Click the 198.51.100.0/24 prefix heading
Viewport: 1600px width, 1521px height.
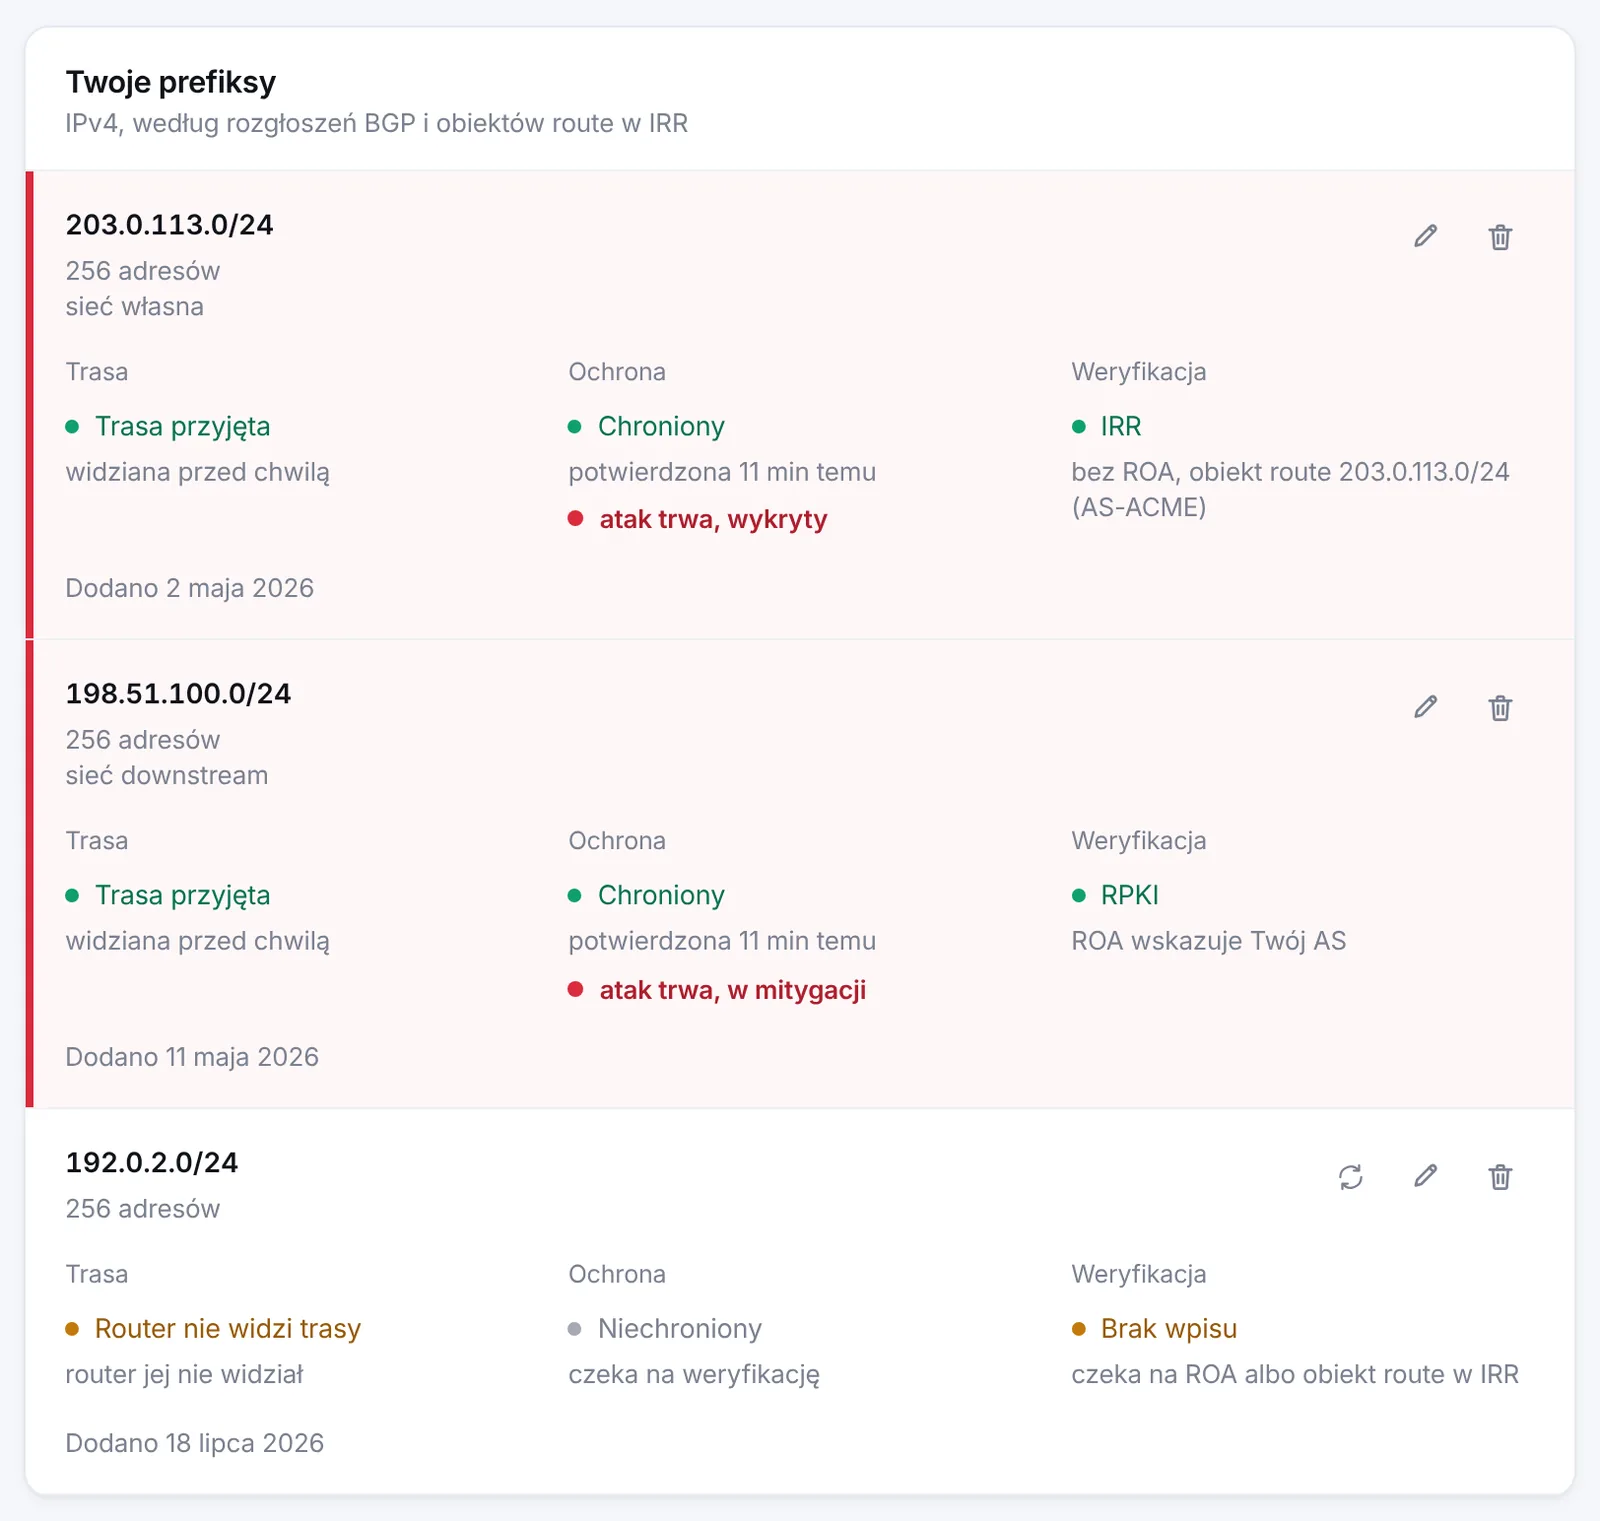pos(178,694)
